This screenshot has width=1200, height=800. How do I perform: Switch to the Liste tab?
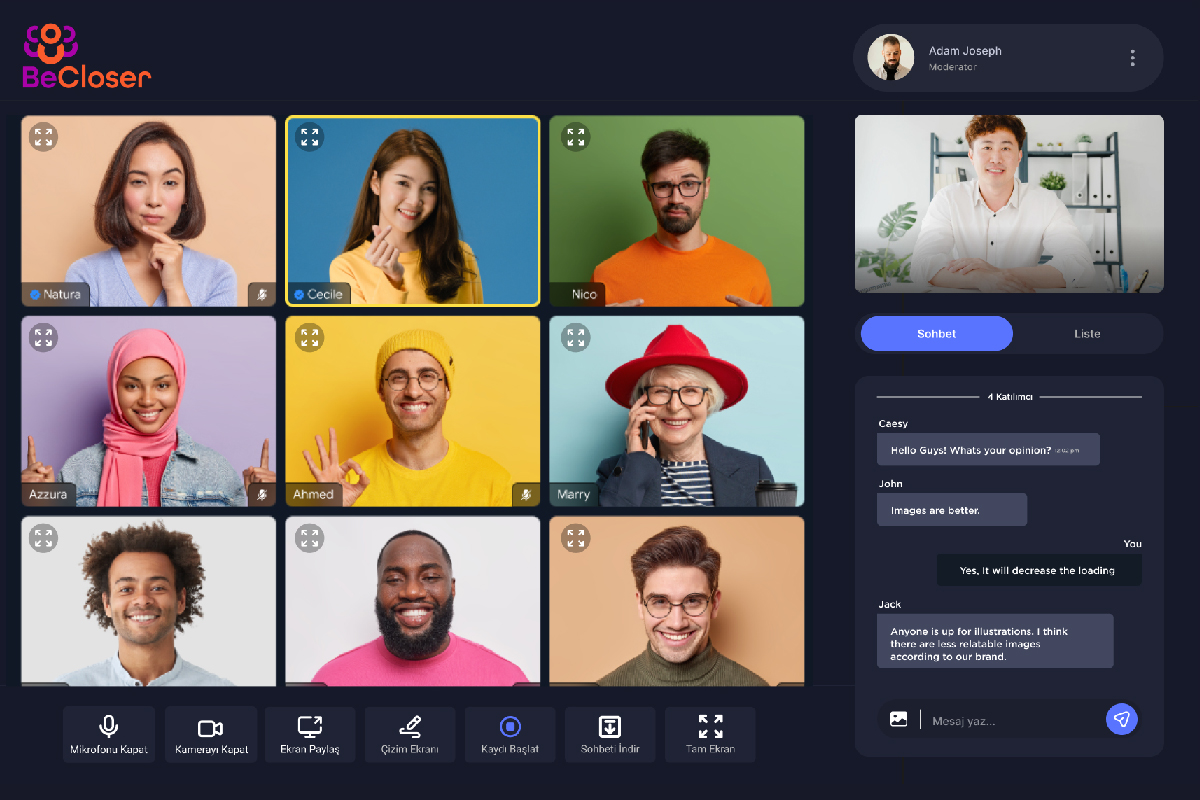point(1087,334)
